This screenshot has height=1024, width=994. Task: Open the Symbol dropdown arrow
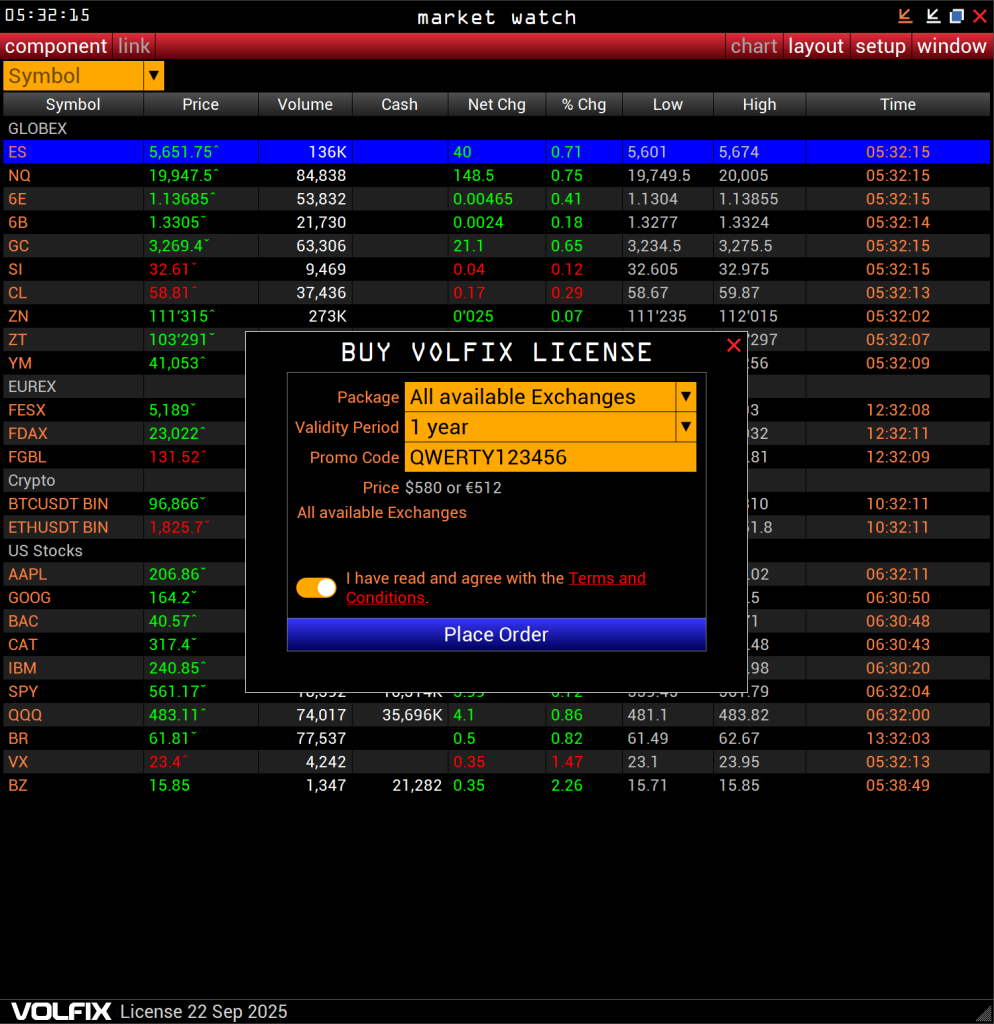[x=153, y=76]
